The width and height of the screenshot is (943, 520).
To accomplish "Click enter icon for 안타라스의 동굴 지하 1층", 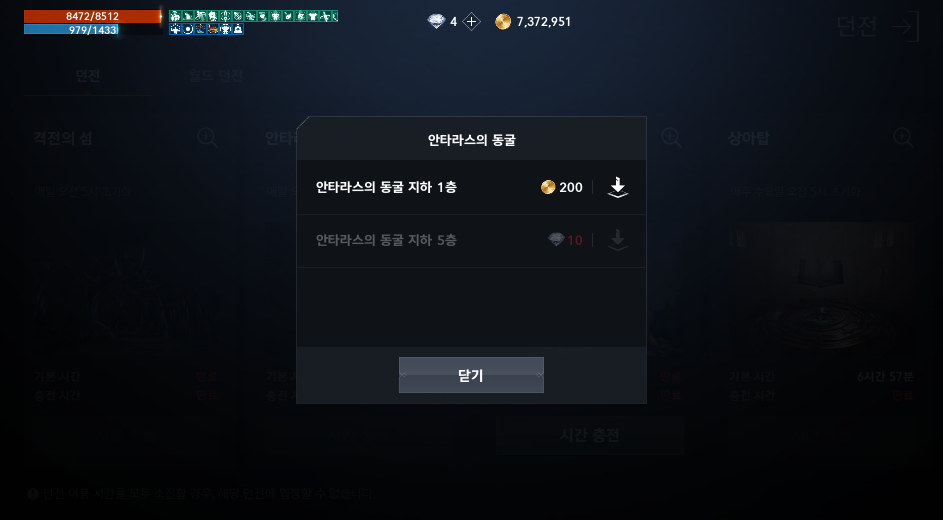I will (x=618, y=188).
